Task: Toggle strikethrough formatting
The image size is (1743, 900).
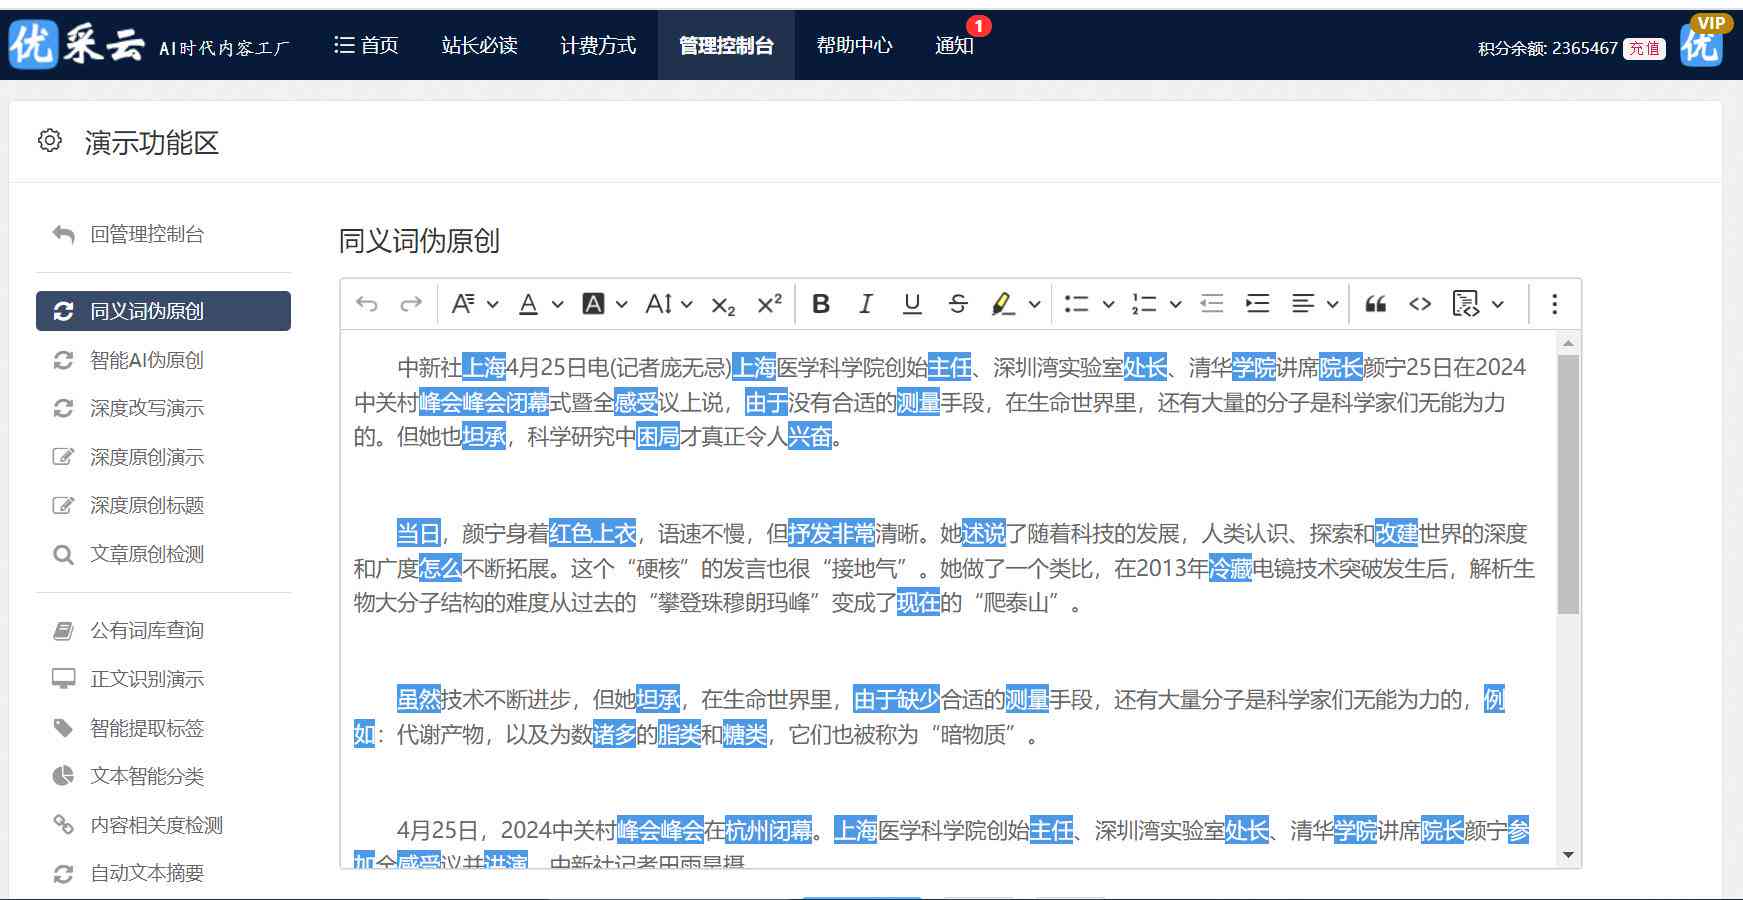Action: [958, 304]
